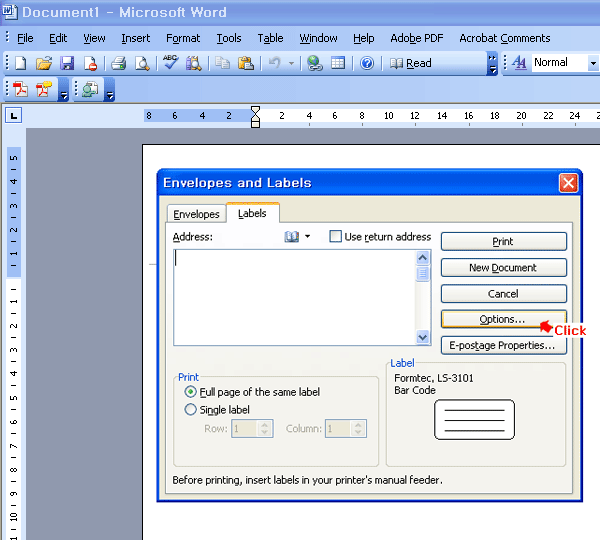Click inside the Address text box
Viewport: 600px width, 540px height.
tap(294, 298)
